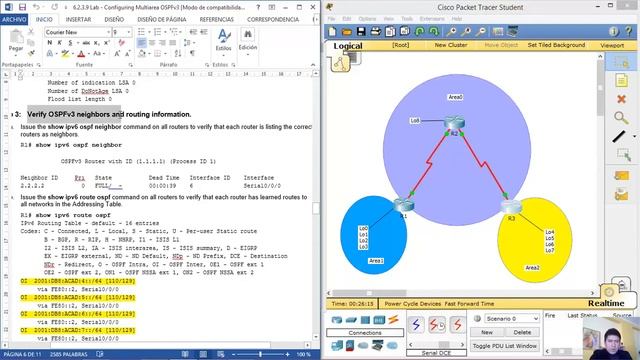Screen dimensions: 640x360
Task: Select the red X Delete tool
Action: (621, 99)
